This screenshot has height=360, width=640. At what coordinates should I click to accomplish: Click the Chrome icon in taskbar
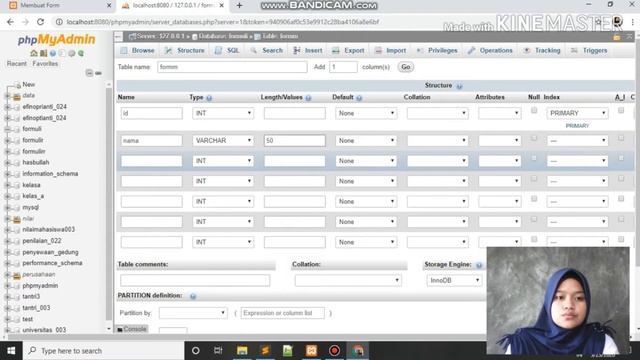coord(358,351)
